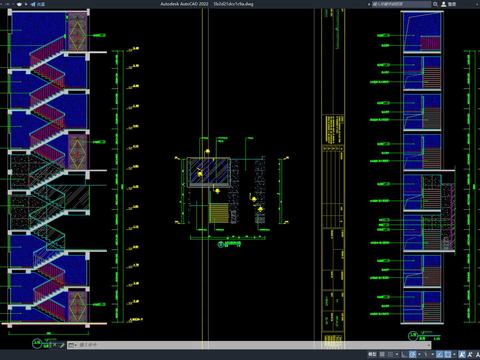Click the user sign-in icon
480x360 pixels.
point(444,4)
